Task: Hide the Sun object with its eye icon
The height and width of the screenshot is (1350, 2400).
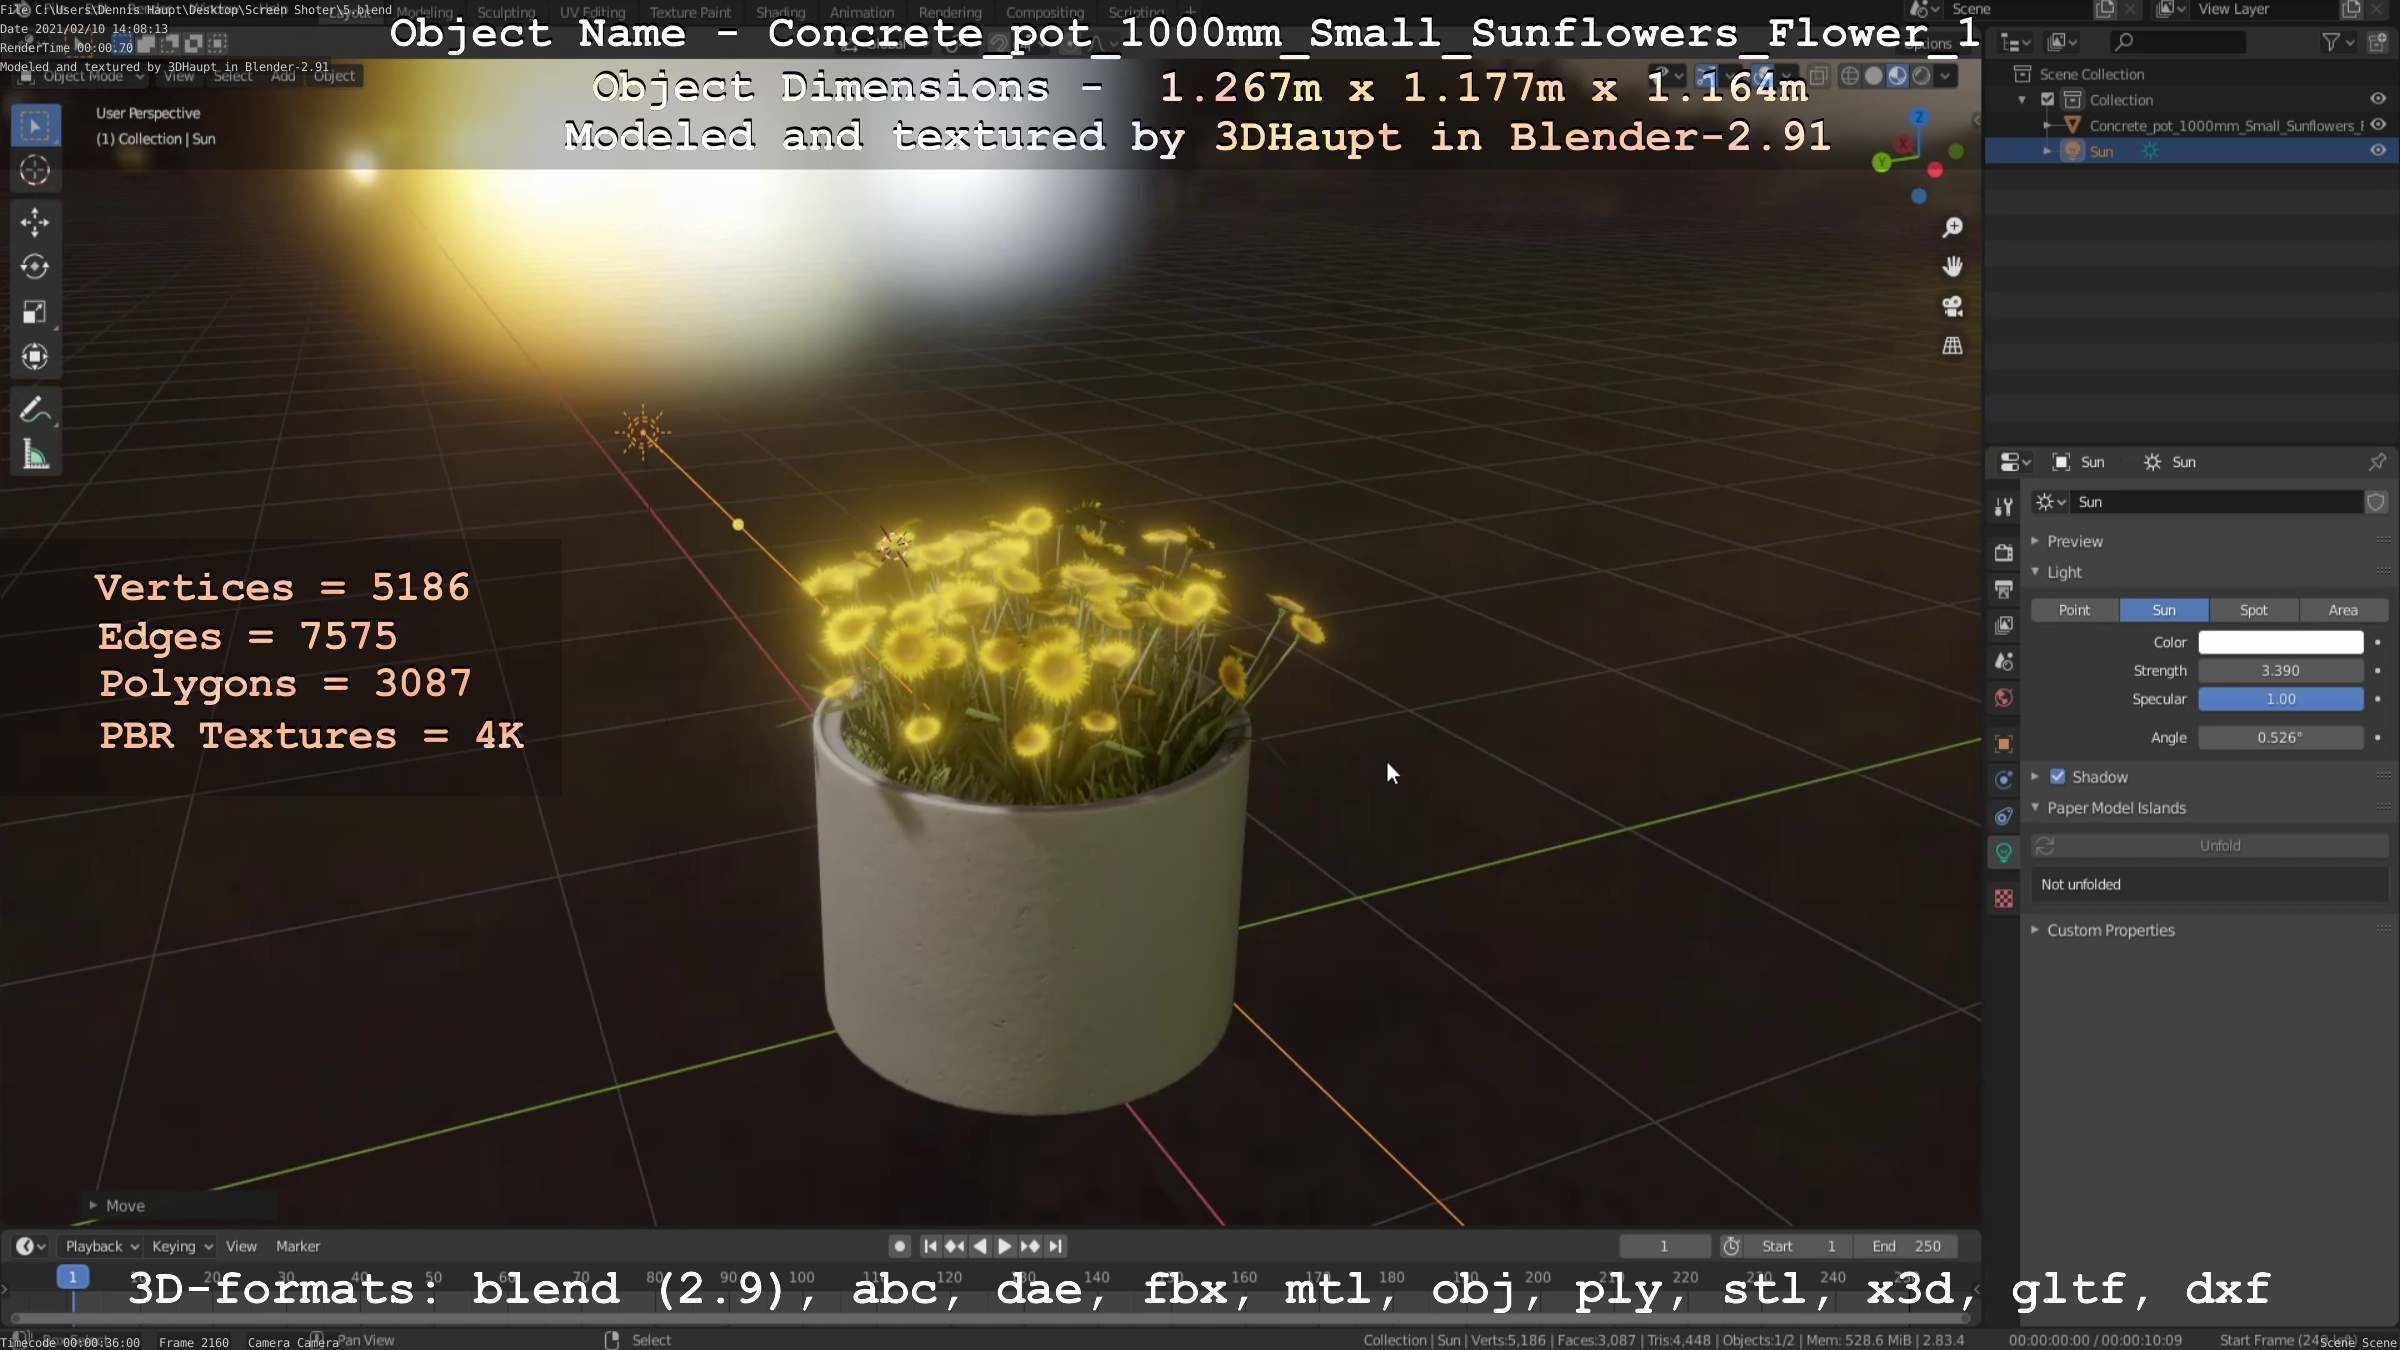Action: click(2378, 151)
